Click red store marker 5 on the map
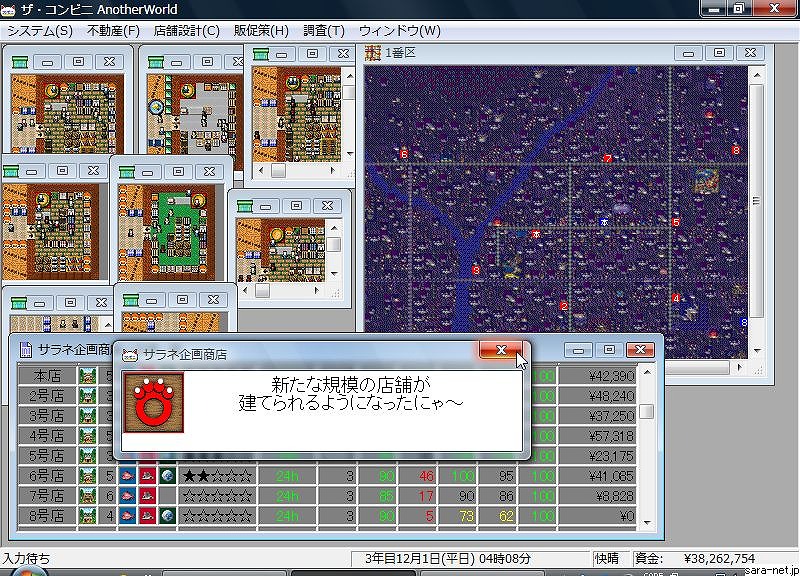This screenshot has height=576, width=800. [x=676, y=223]
